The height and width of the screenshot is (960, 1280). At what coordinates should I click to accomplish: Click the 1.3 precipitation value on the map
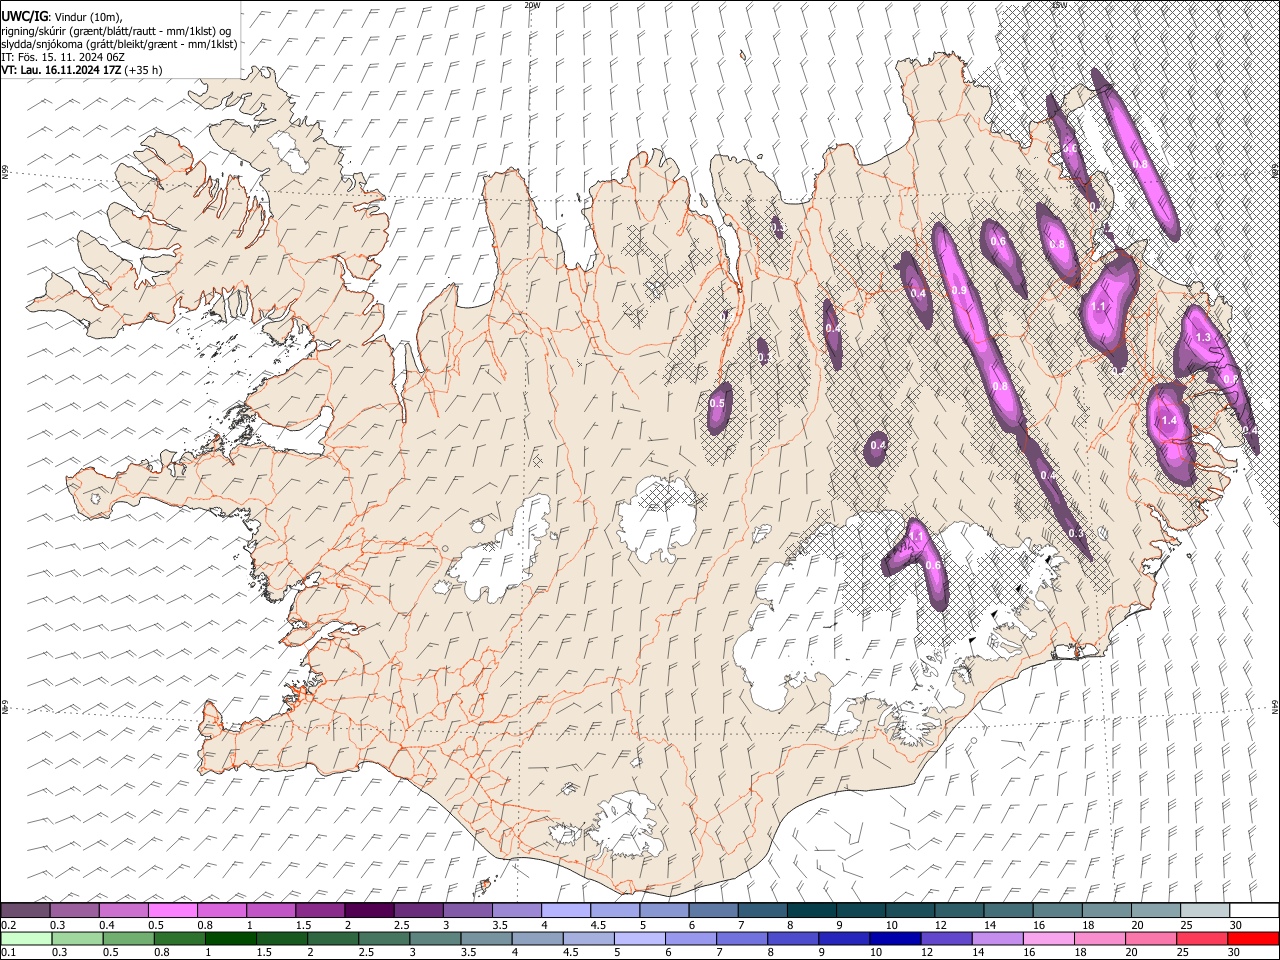coord(1203,338)
